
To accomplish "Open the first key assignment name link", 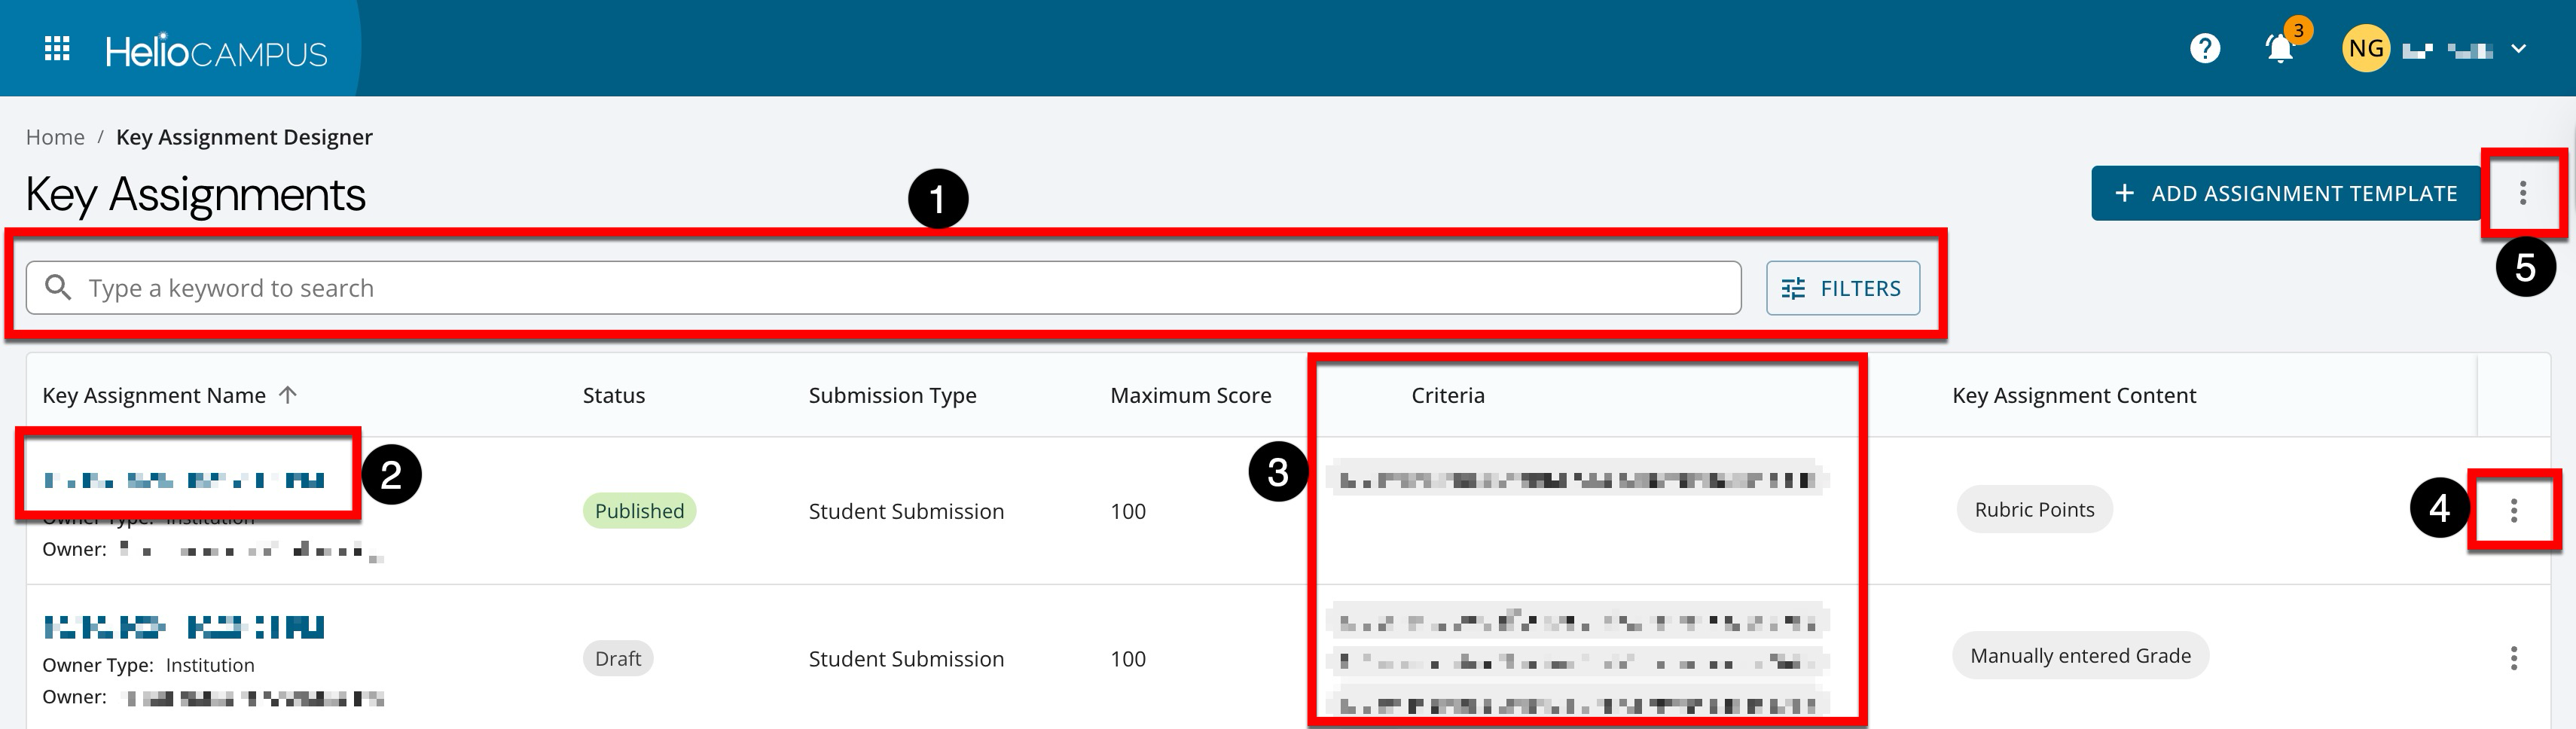I will (184, 480).
